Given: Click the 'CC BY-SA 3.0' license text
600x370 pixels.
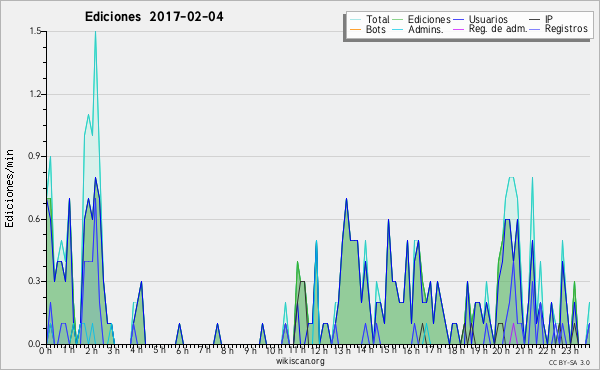Looking at the screenshot, I should [569, 362].
